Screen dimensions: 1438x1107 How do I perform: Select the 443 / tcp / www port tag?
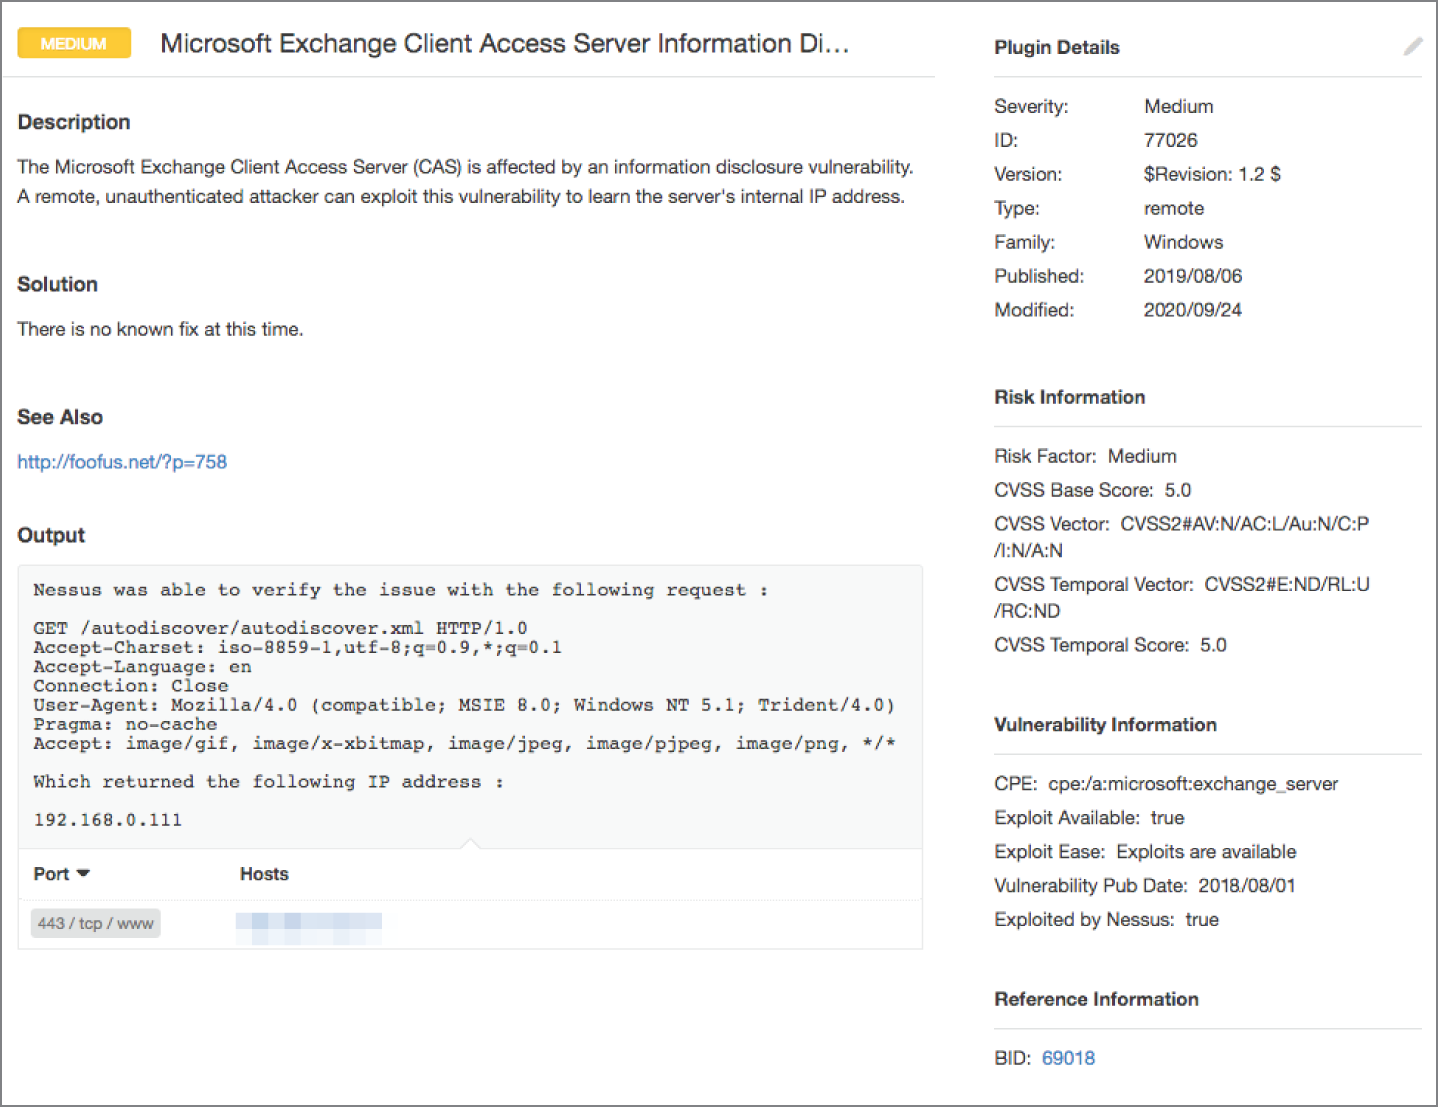tap(96, 923)
